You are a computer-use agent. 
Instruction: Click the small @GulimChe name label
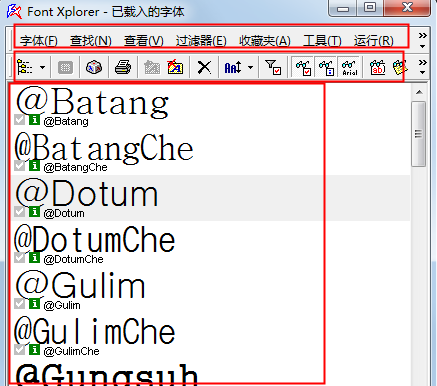tap(72, 351)
